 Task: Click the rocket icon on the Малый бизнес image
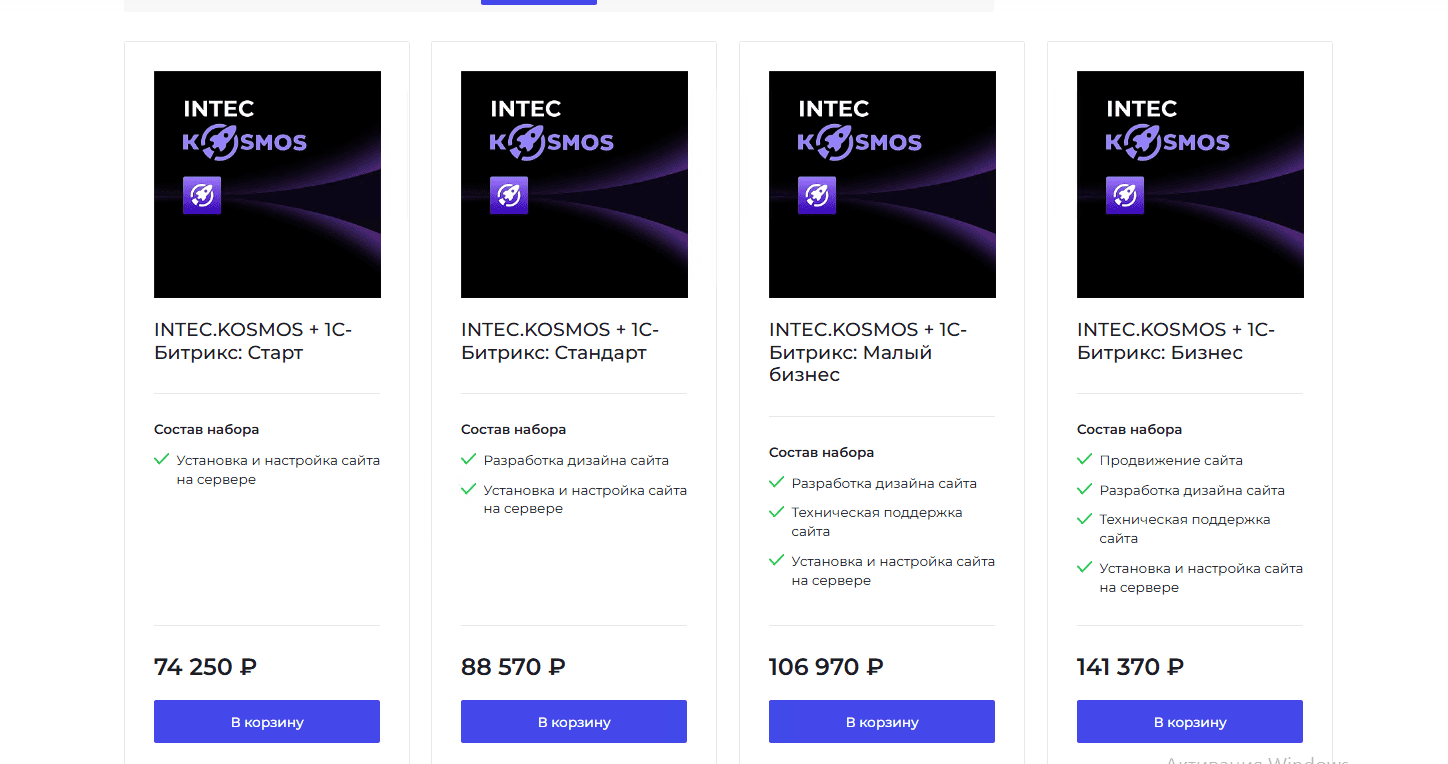817,195
